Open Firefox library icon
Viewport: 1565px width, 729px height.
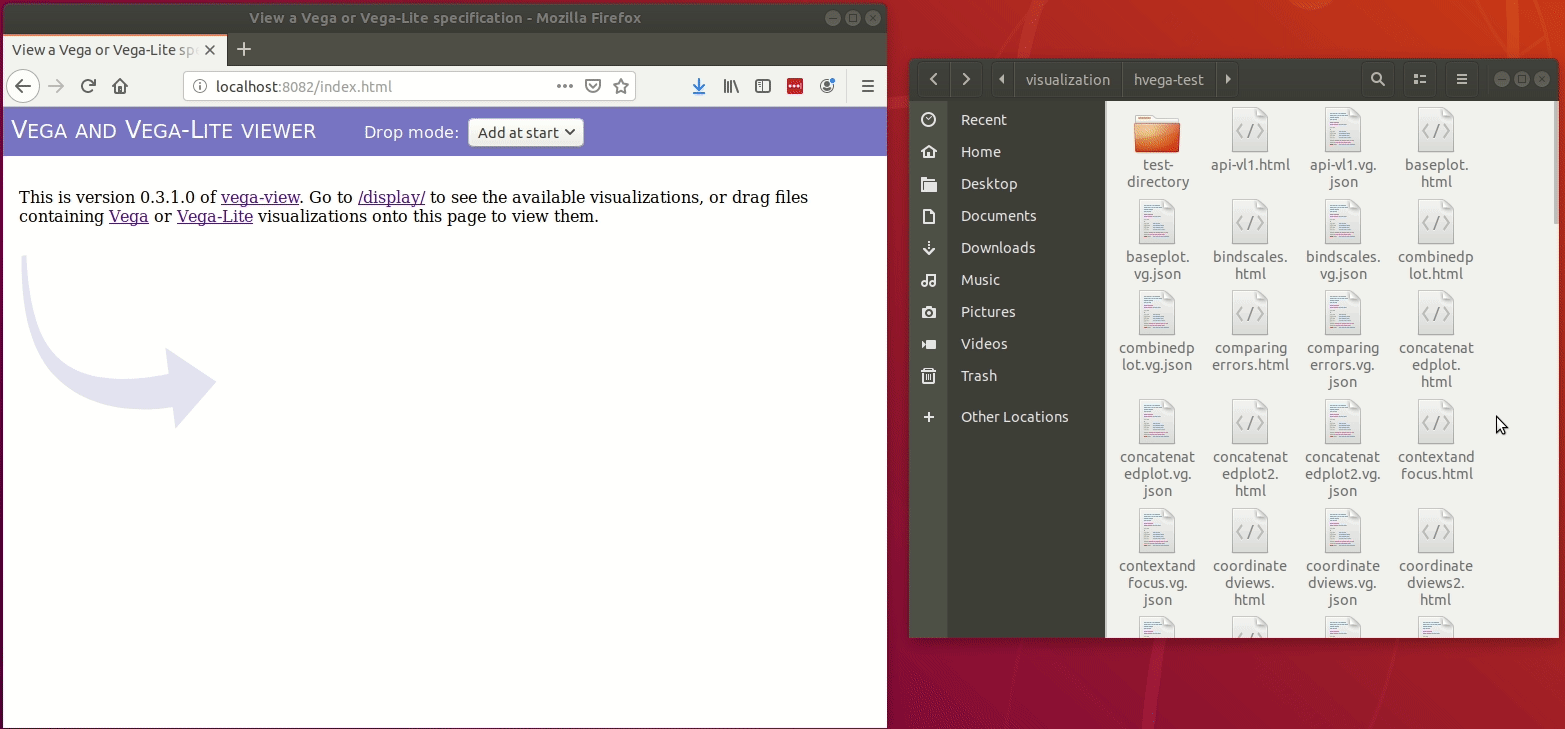click(x=731, y=86)
